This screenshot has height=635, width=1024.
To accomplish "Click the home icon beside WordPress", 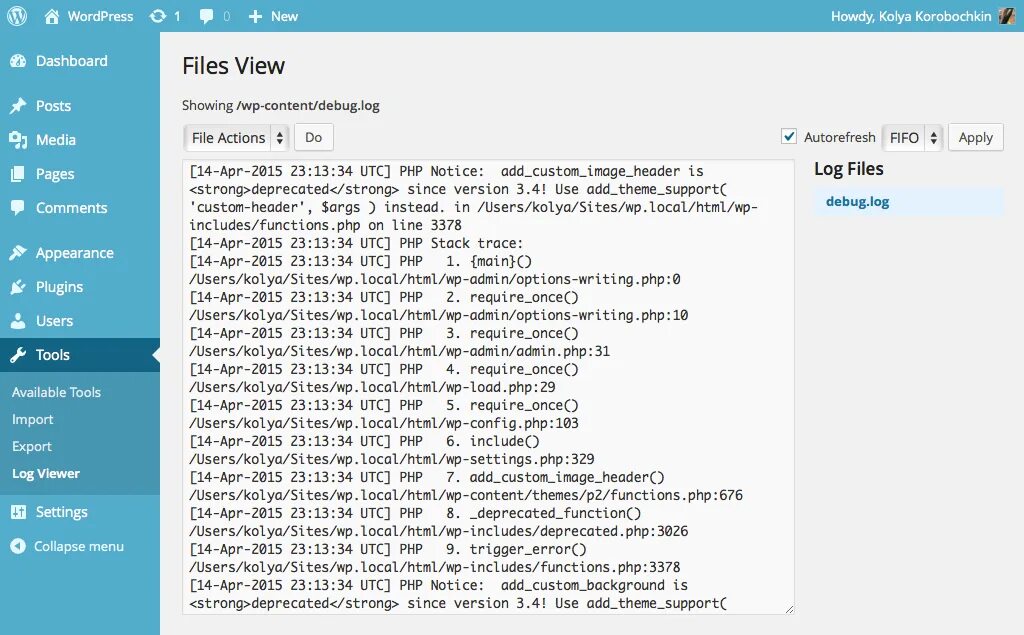I will tap(52, 16).
